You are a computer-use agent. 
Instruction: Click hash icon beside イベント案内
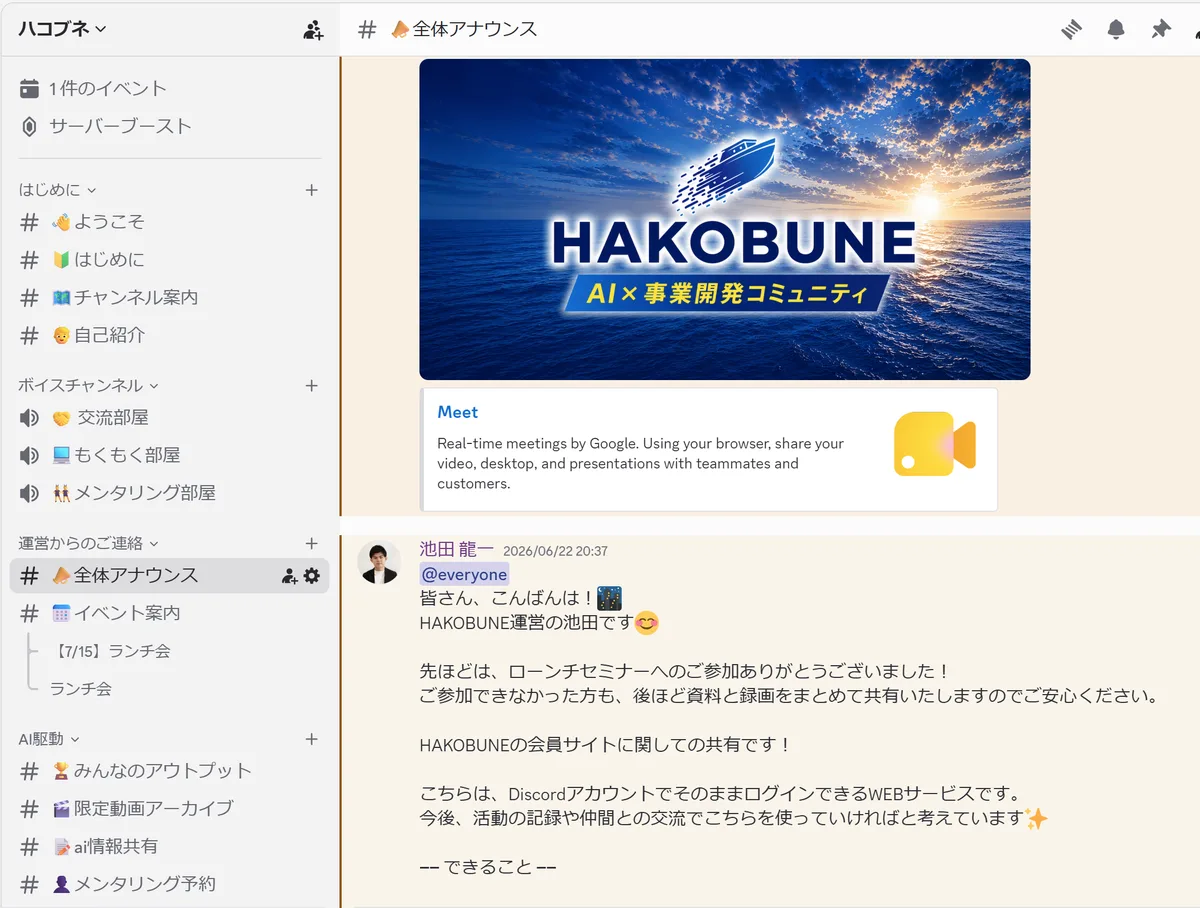(30, 614)
